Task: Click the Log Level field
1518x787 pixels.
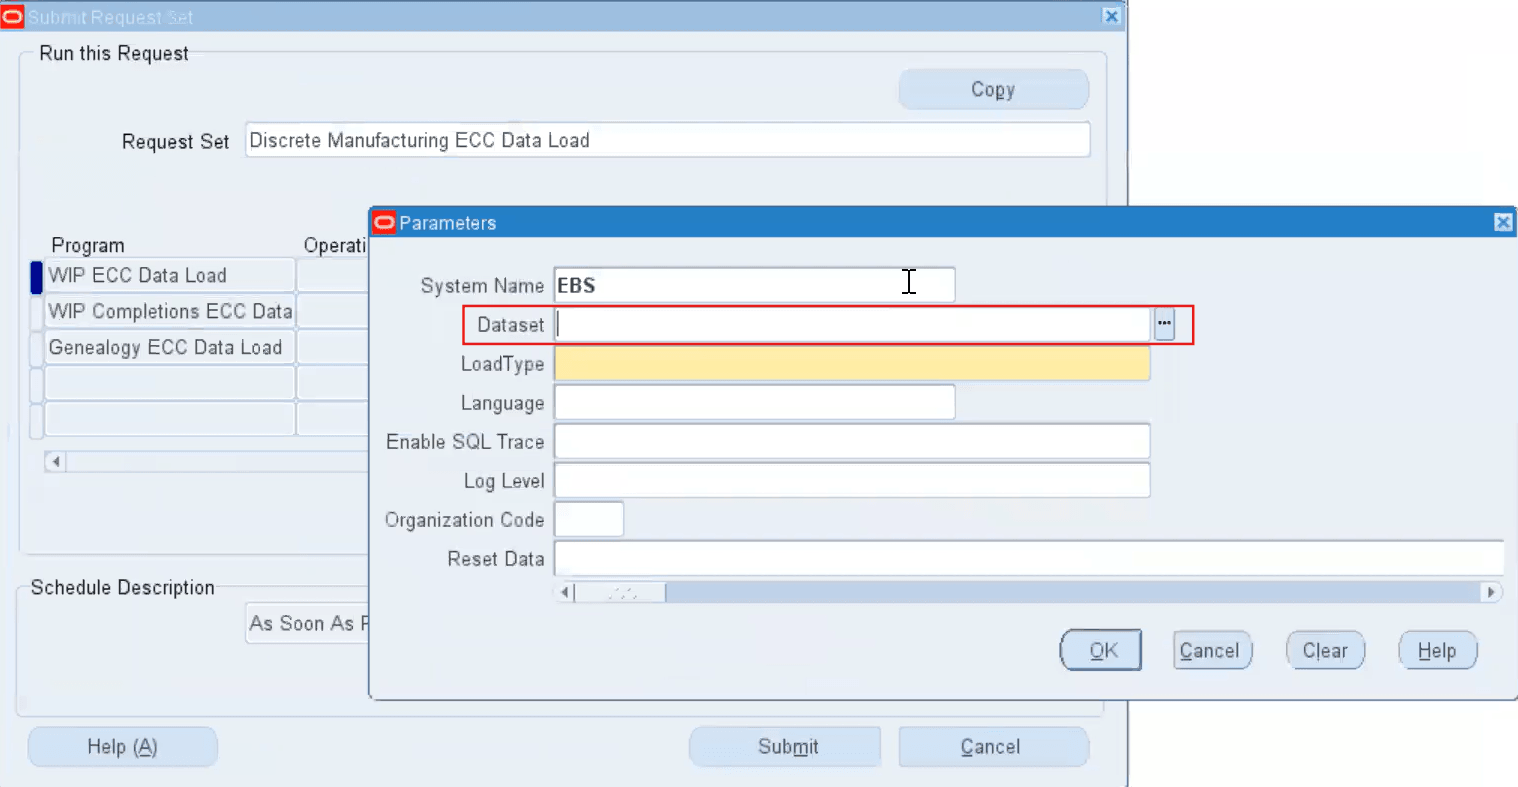Action: [x=852, y=480]
